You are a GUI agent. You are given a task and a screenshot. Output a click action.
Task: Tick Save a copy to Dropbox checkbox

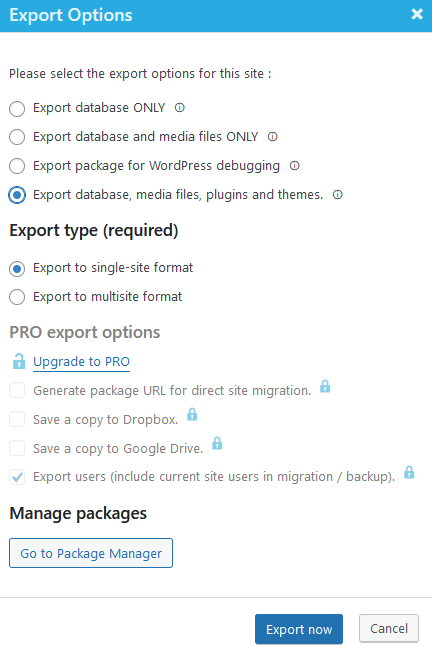(17, 419)
